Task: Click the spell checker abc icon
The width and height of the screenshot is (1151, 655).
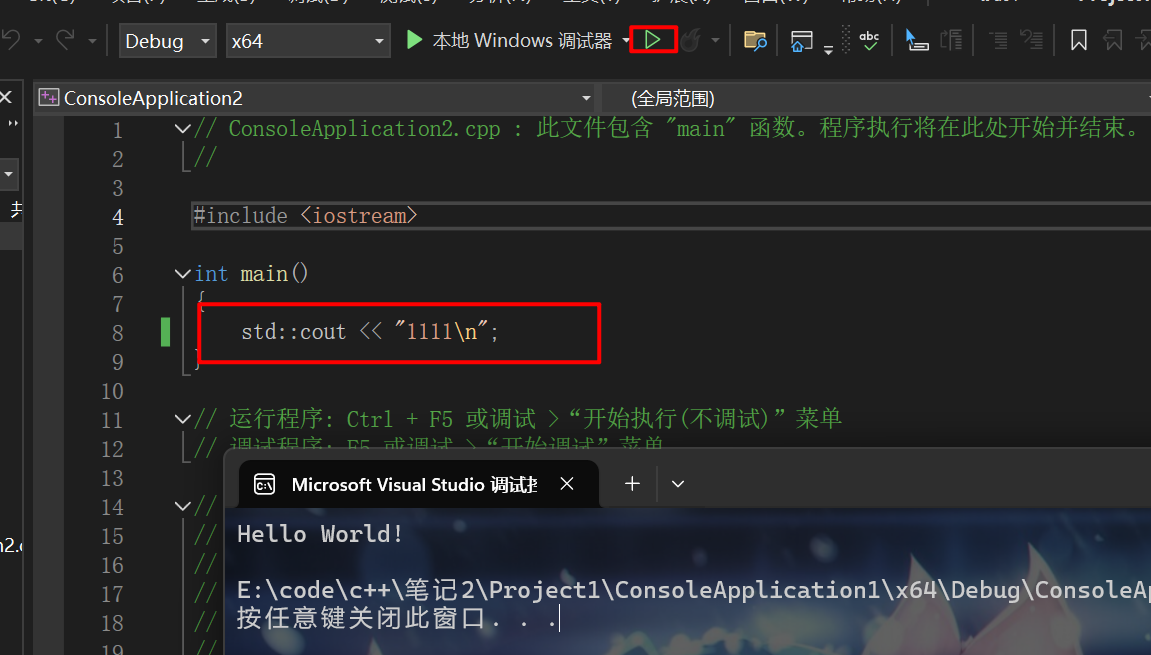Action: pyautogui.click(x=869, y=41)
